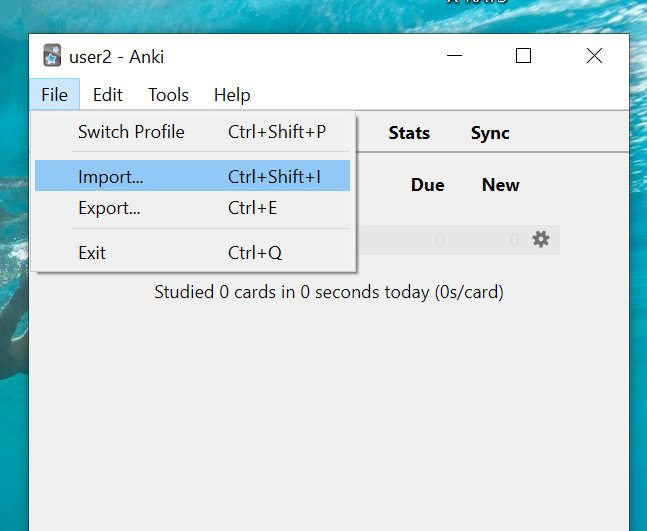The image size is (647, 531).
Task: Open the Edit menu
Action: coord(107,95)
